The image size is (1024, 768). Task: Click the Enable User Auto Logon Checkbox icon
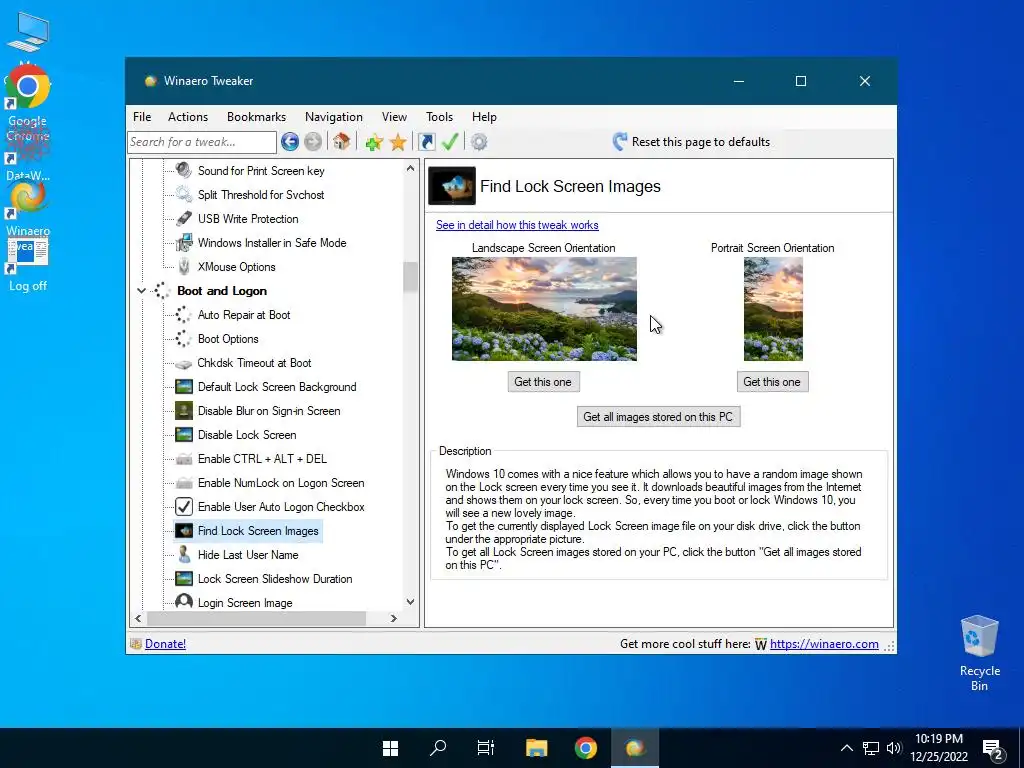[x=184, y=507]
